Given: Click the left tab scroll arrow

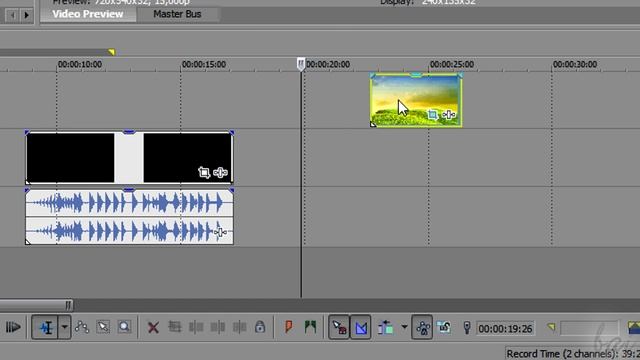Looking at the screenshot, I should (x=13, y=16).
